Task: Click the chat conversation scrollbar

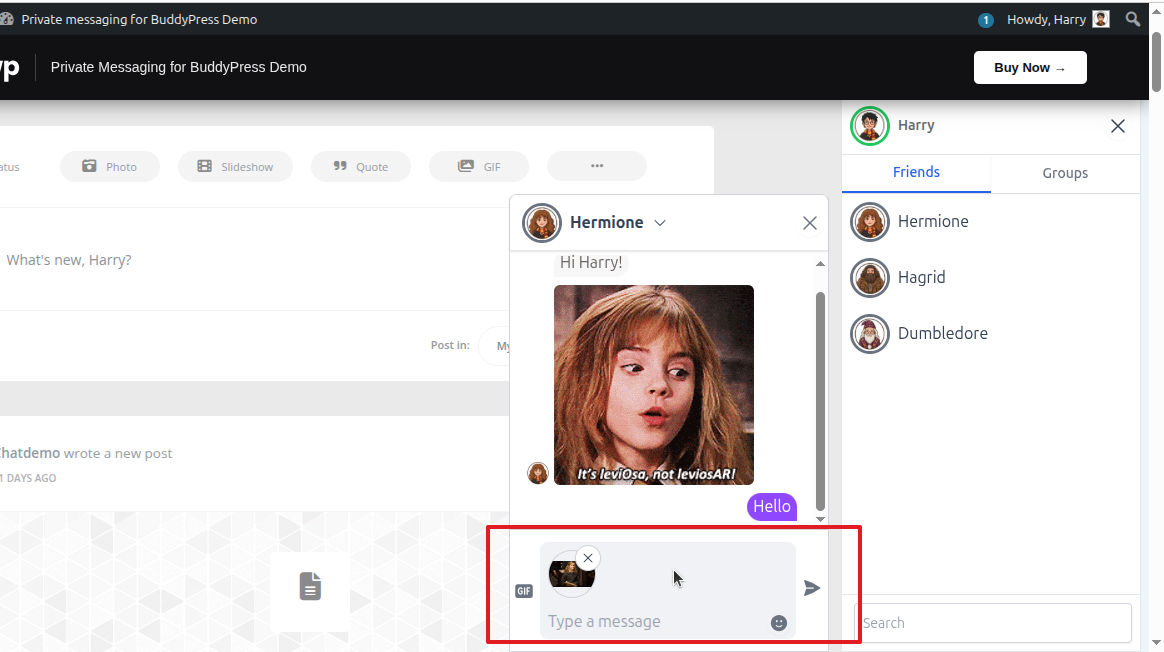Action: [821, 400]
